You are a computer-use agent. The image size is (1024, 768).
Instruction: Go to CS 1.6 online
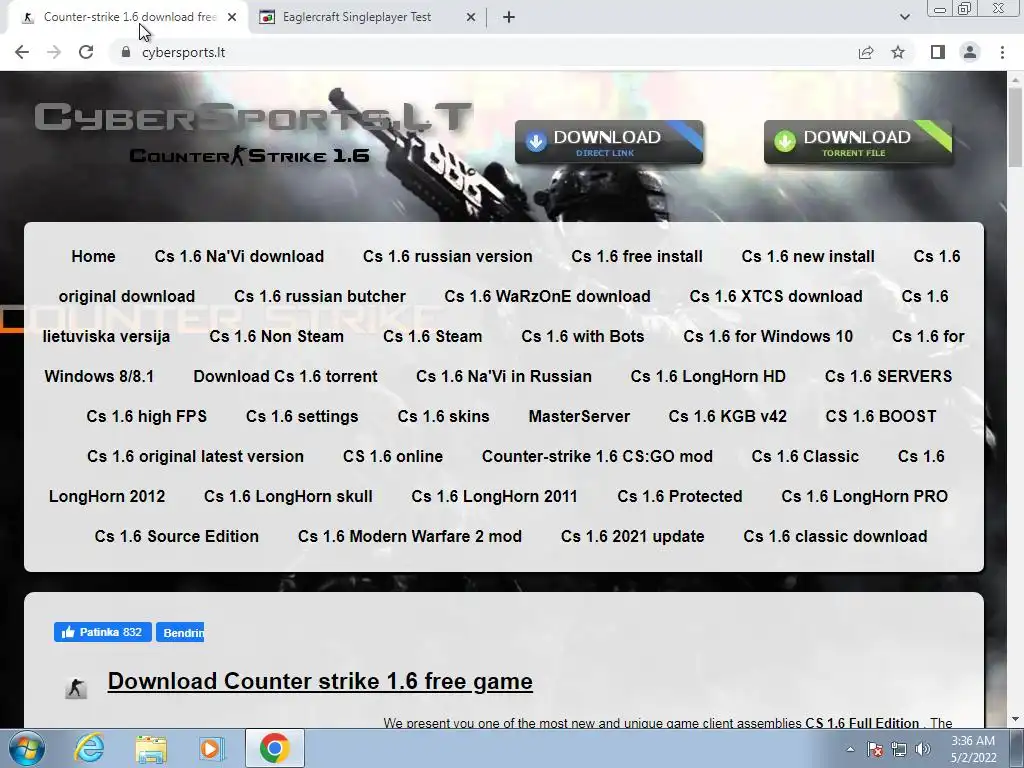(x=392, y=456)
